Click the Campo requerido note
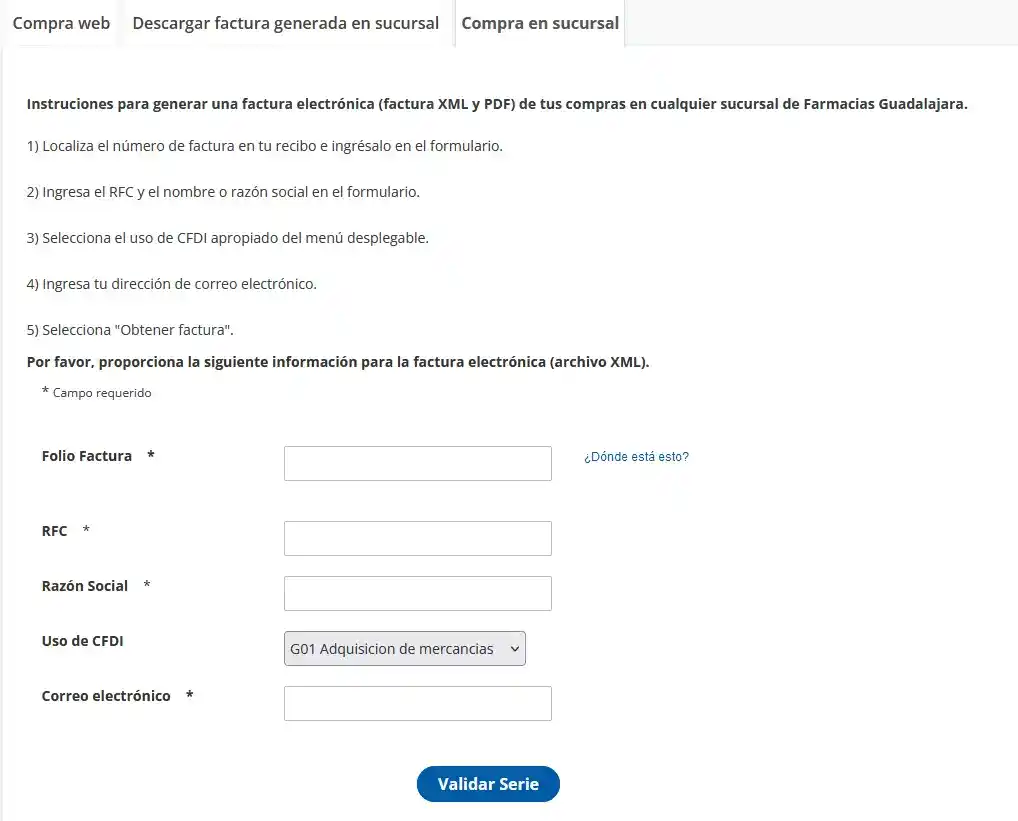Image resolution: width=1018 pixels, height=821 pixels. (x=97, y=393)
